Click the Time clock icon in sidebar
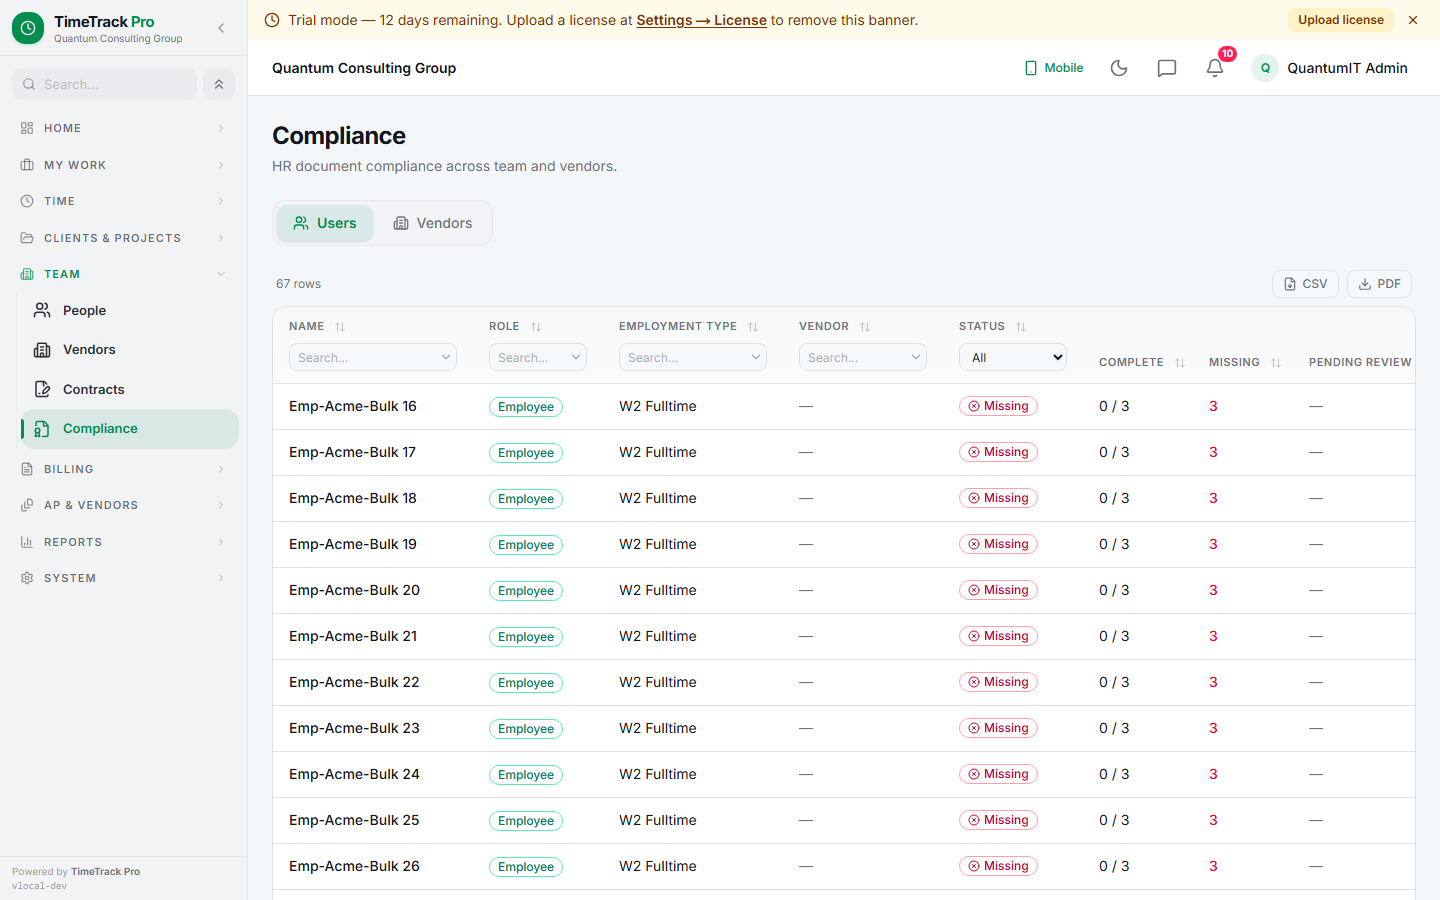This screenshot has width=1440, height=900. point(27,201)
